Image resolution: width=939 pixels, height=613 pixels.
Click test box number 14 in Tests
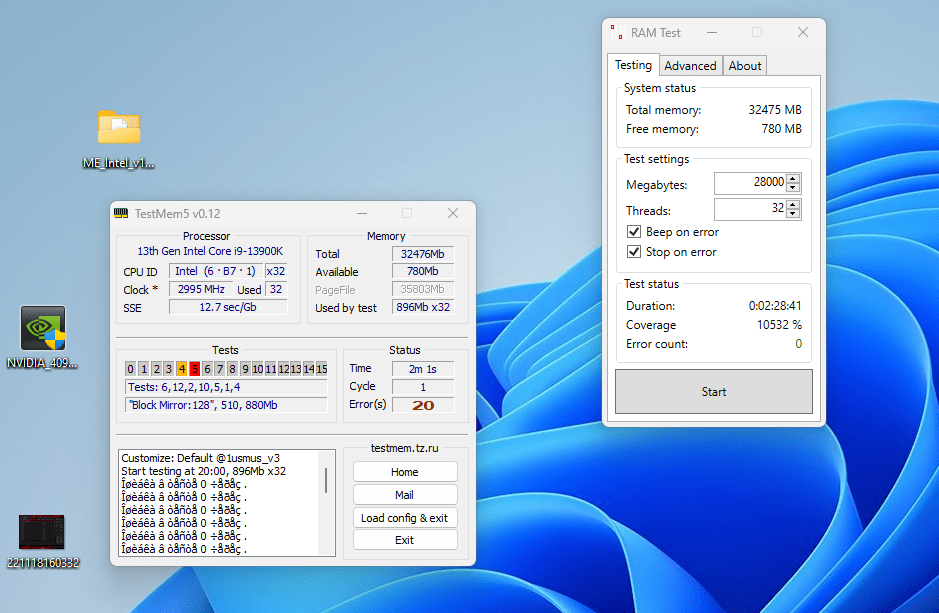(x=308, y=369)
